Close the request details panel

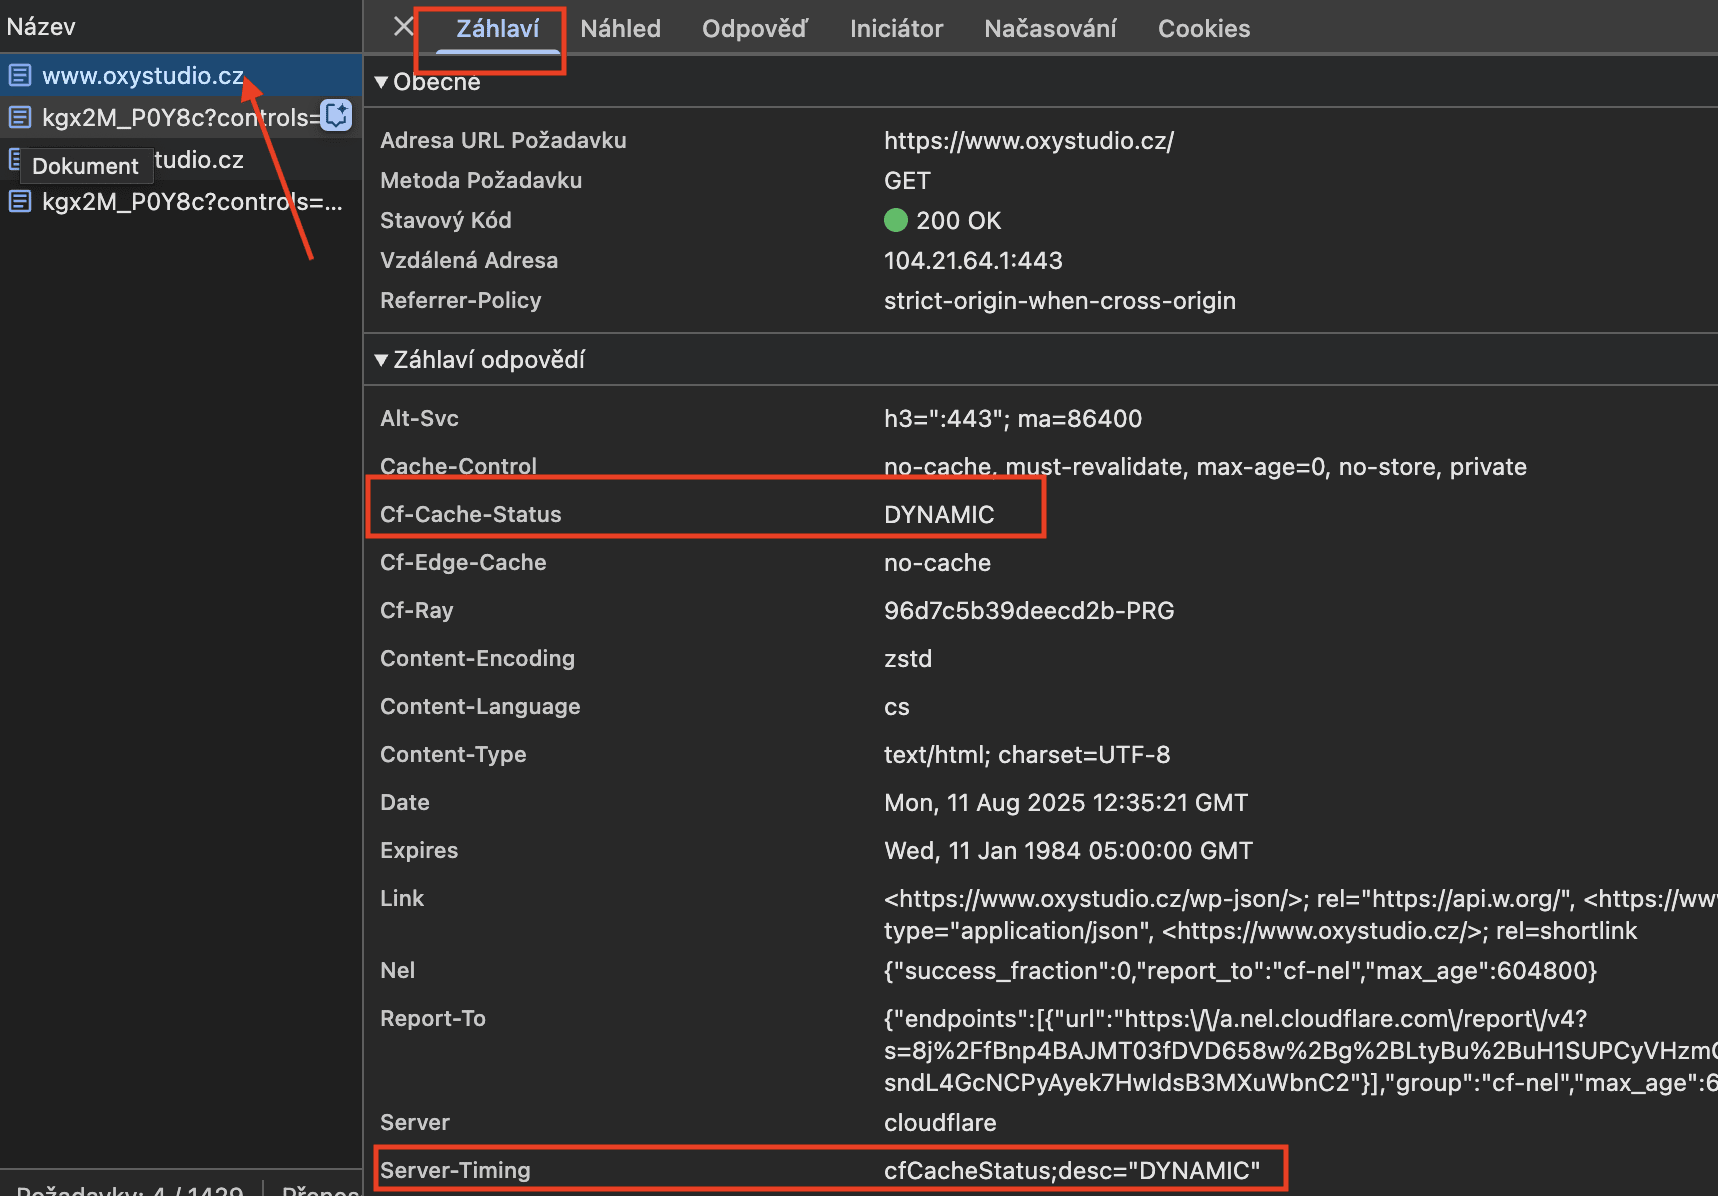point(403,27)
